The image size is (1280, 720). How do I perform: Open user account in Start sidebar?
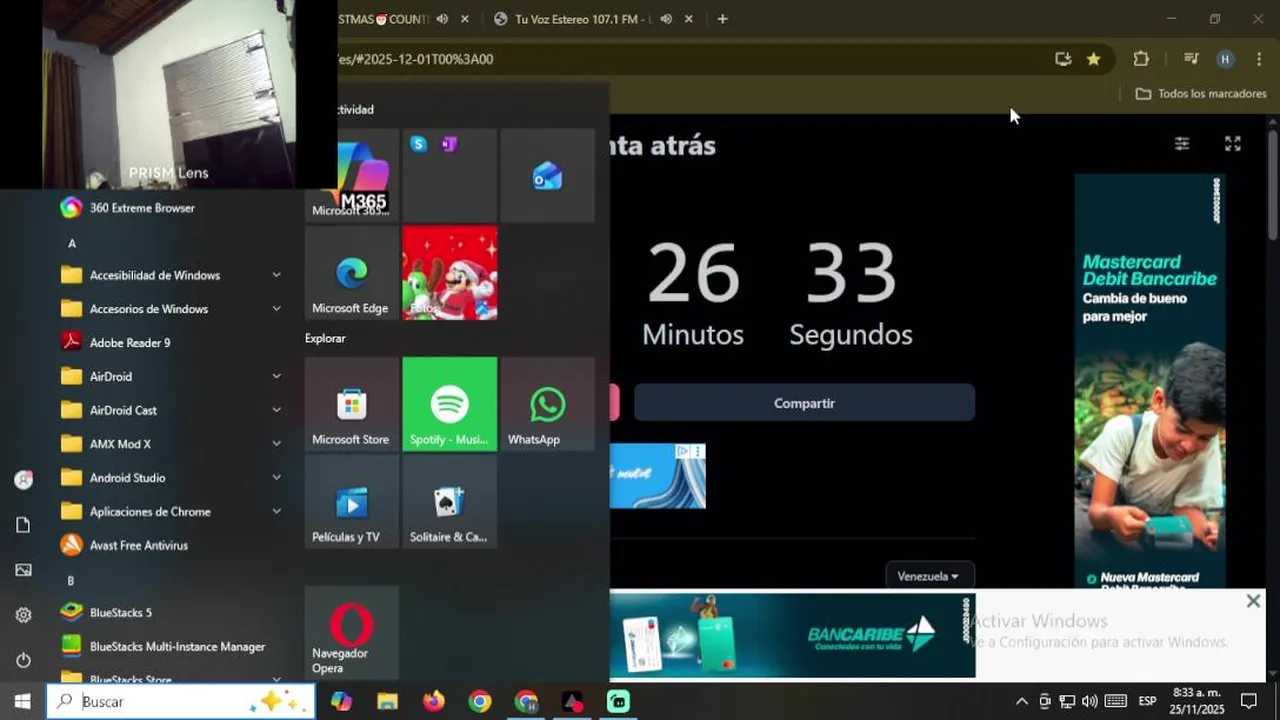coord(23,480)
